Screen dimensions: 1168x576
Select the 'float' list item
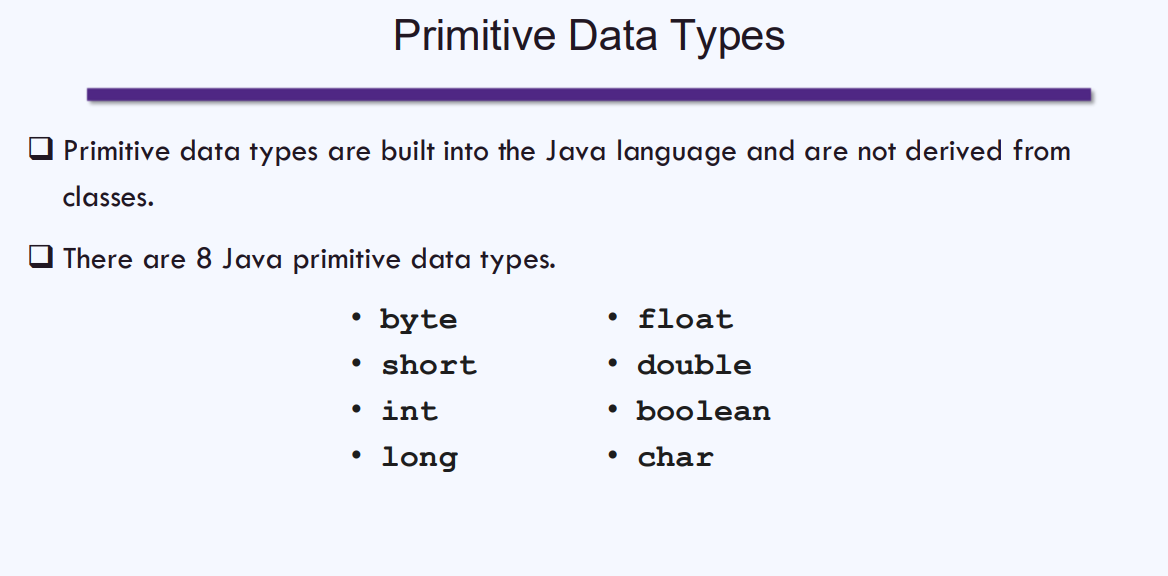tap(685, 320)
